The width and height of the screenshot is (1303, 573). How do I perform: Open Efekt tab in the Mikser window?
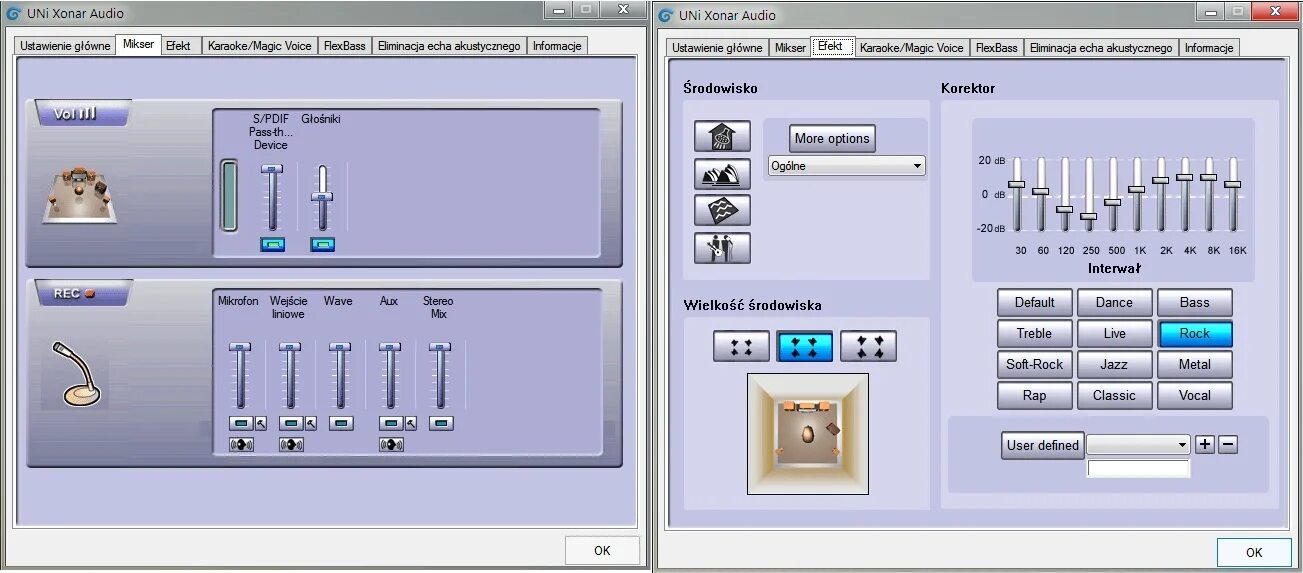point(179,46)
